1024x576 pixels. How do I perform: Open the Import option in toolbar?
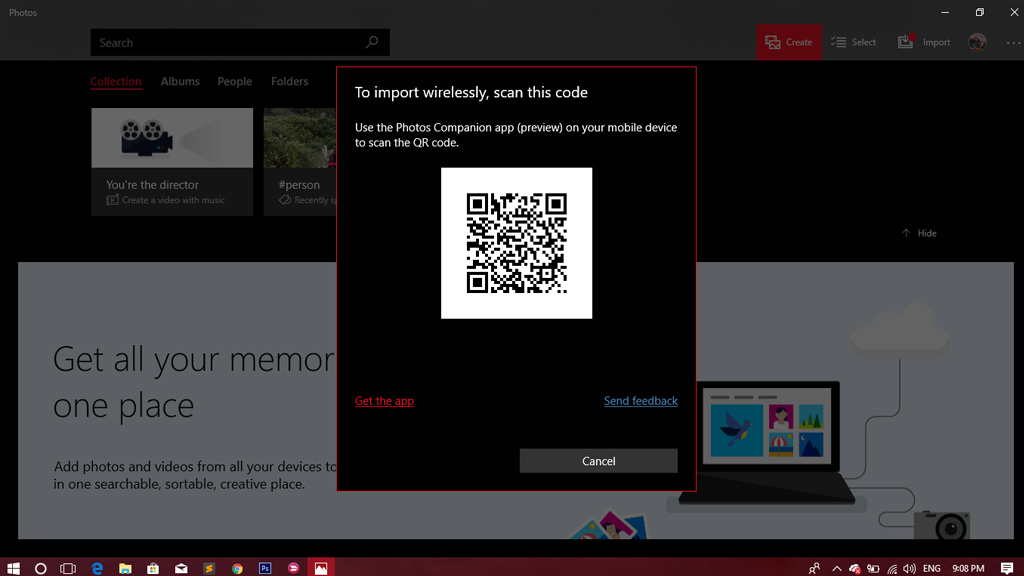(x=924, y=42)
